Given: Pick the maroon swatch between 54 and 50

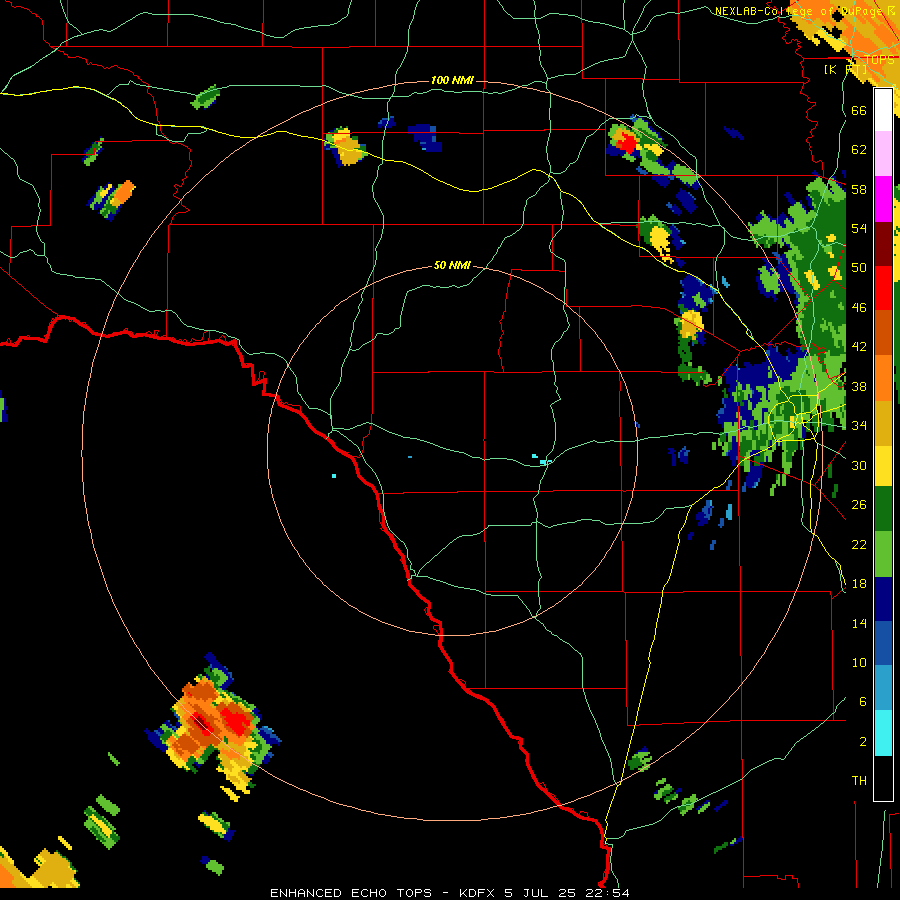Looking at the screenshot, I should (x=883, y=244).
